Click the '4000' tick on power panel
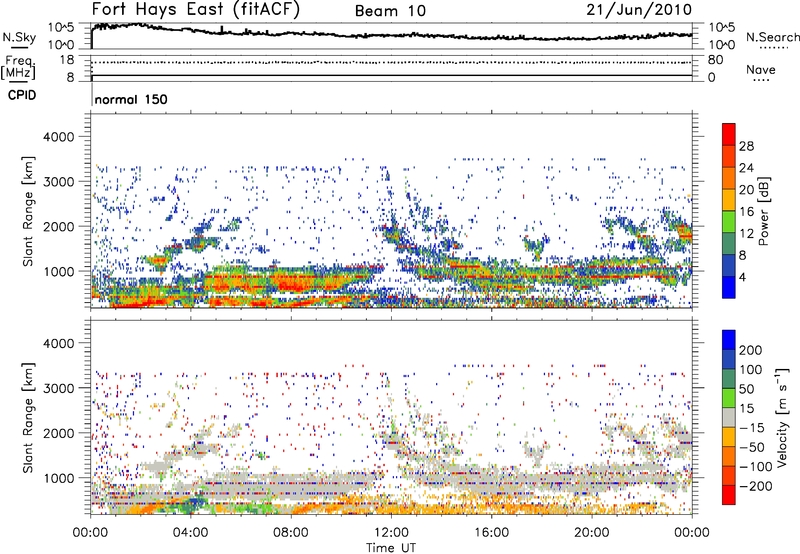 (x=58, y=137)
